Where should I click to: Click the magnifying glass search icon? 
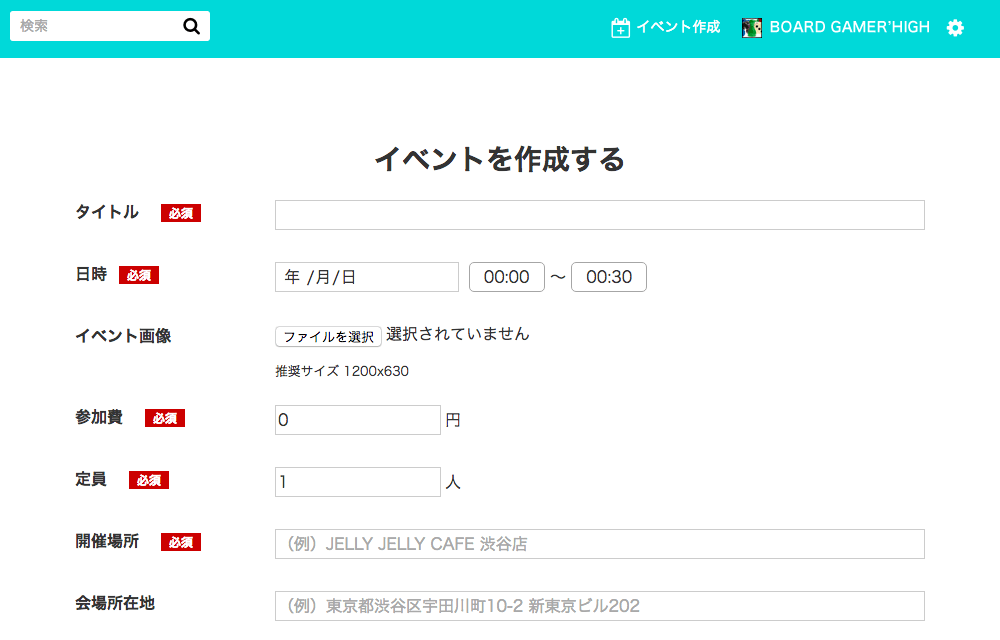(x=192, y=26)
